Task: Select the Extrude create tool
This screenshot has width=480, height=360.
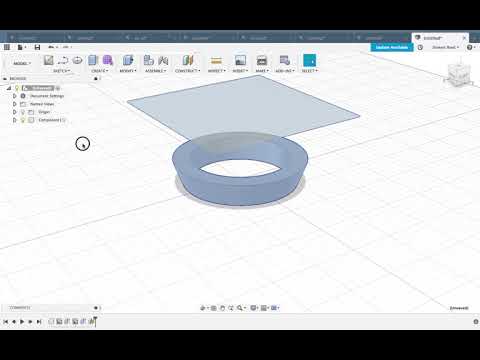Action: 93,60
